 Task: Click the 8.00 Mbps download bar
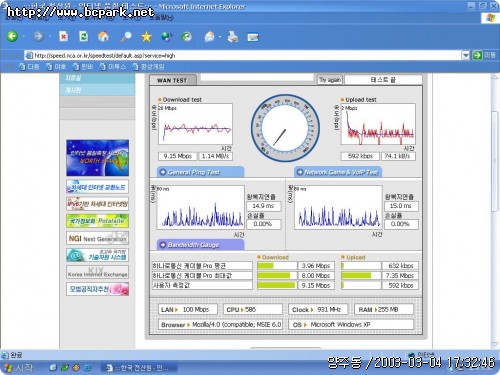click(x=277, y=276)
